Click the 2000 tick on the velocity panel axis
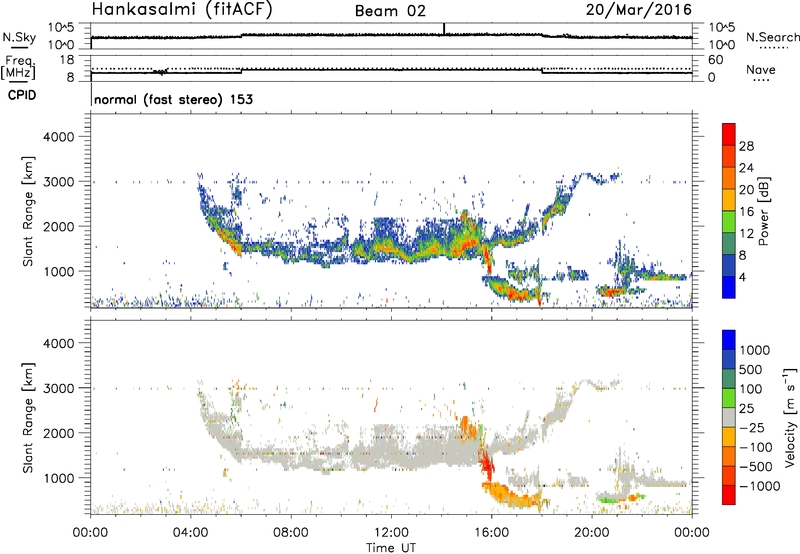Viewport: 800px width, 554px height. 58,433
